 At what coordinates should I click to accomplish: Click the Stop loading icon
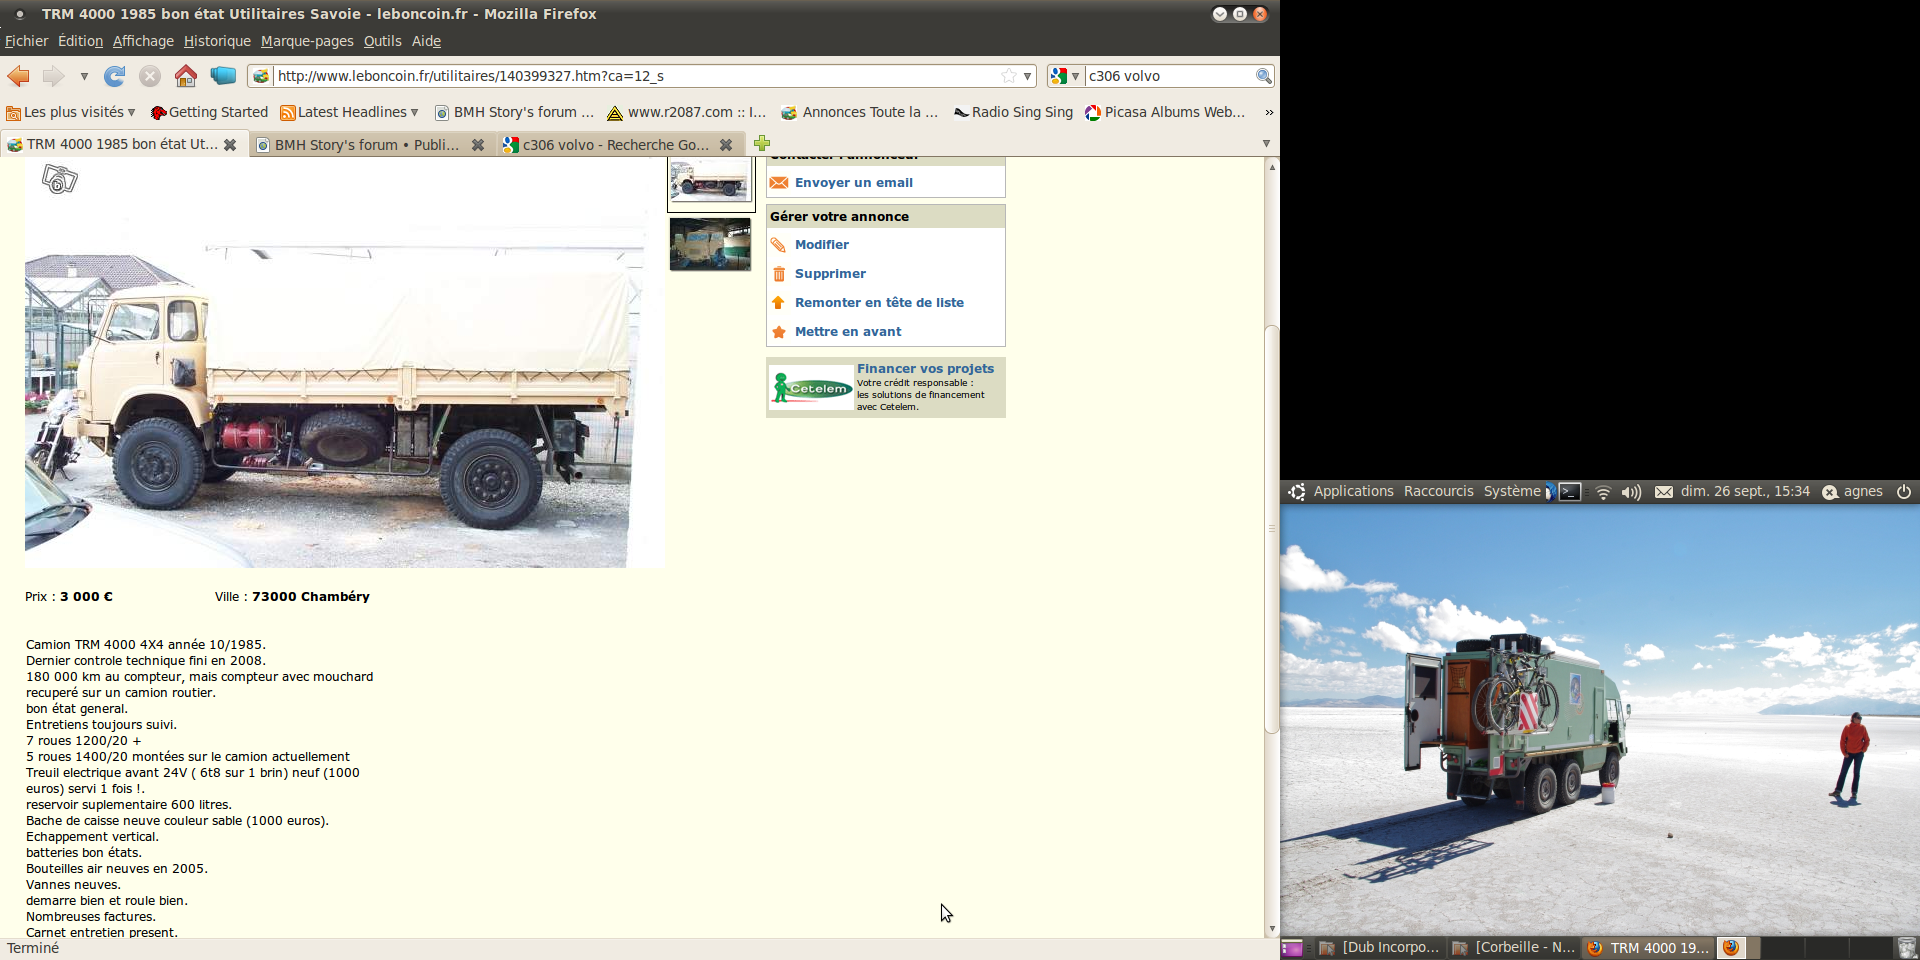coord(150,76)
